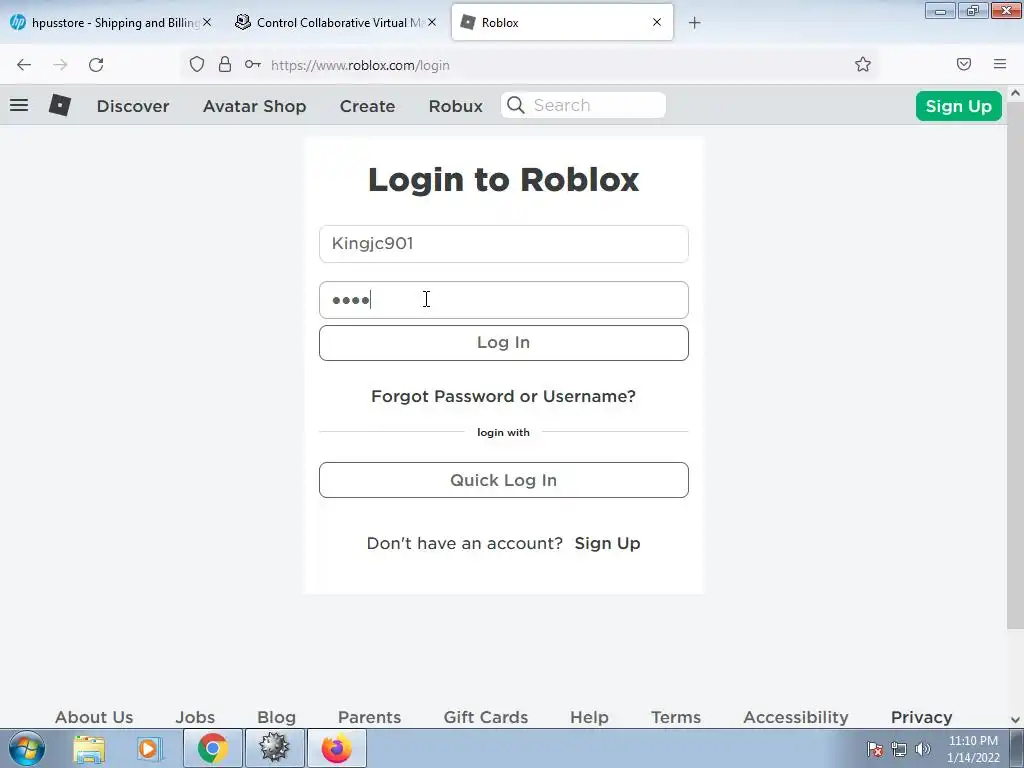Screen dimensions: 1024x768
Task: Open the Windows Start menu
Action: (27, 748)
